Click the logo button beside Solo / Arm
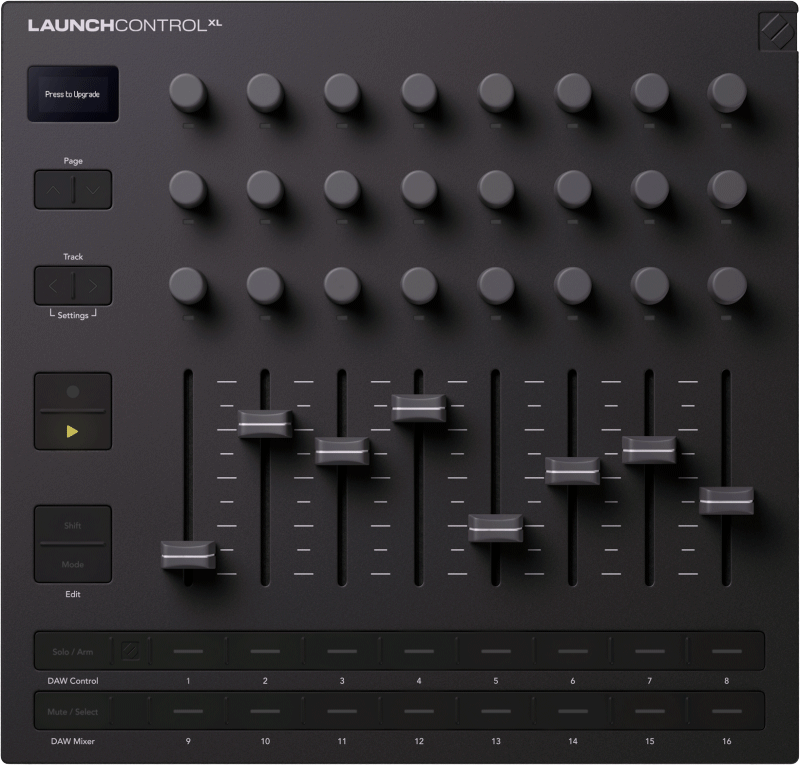The image size is (800, 765). [x=131, y=651]
